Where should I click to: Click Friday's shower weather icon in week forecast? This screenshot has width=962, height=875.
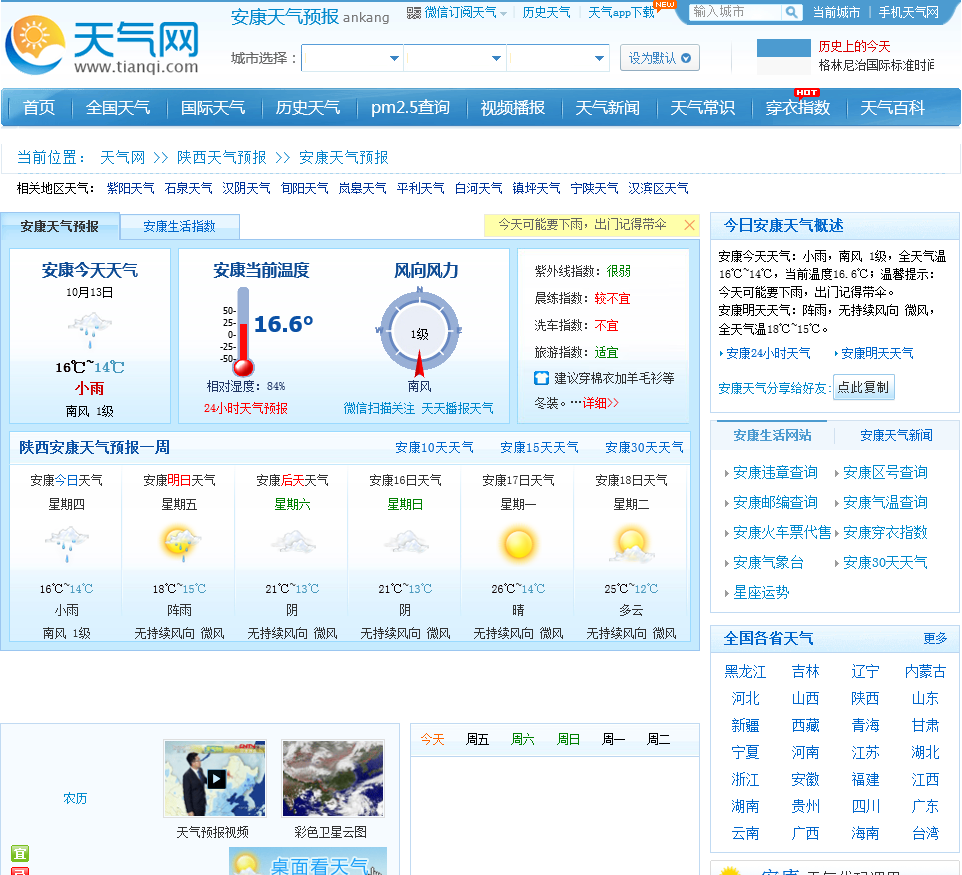179,544
